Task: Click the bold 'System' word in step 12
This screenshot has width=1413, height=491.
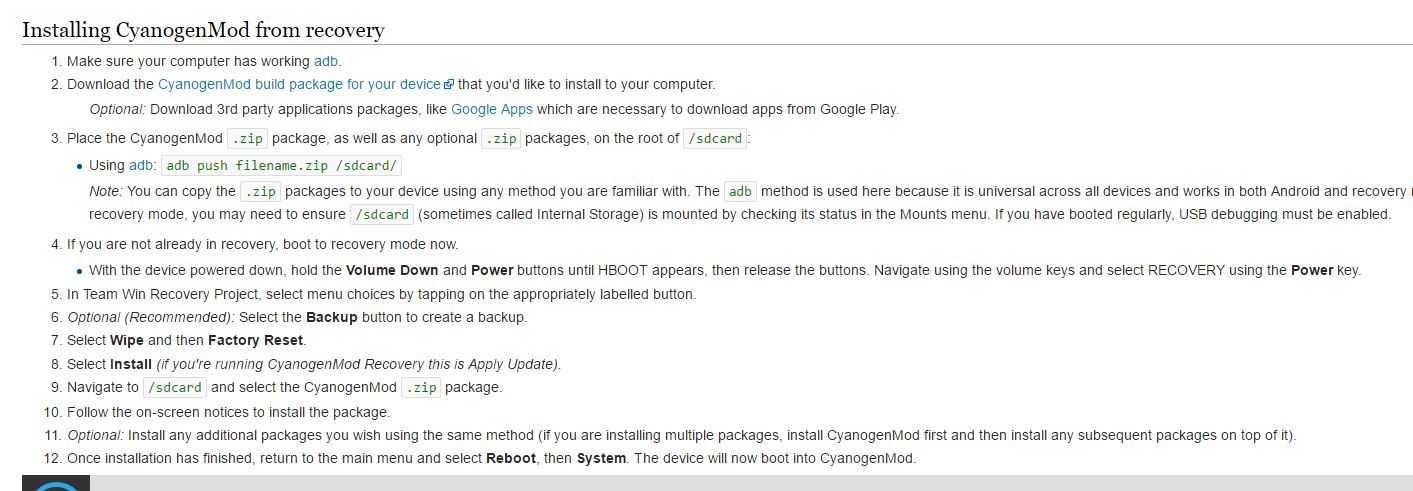Action: [601, 458]
